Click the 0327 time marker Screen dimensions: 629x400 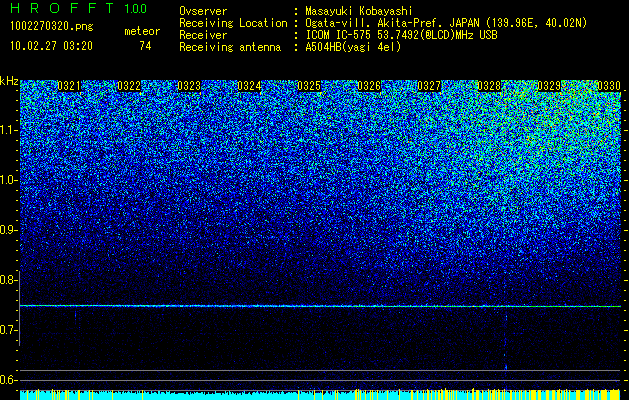pyautogui.click(x=429, y=86)
